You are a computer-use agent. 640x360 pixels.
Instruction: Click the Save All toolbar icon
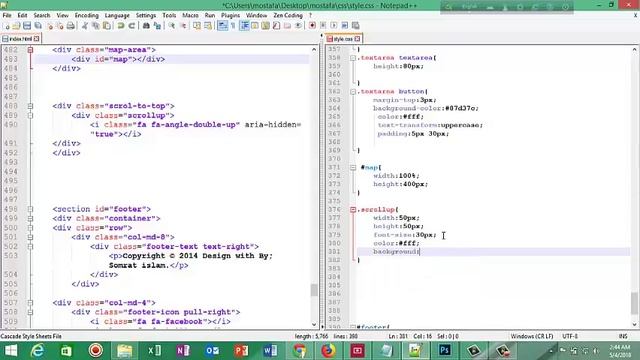click(x=38, y=26)
